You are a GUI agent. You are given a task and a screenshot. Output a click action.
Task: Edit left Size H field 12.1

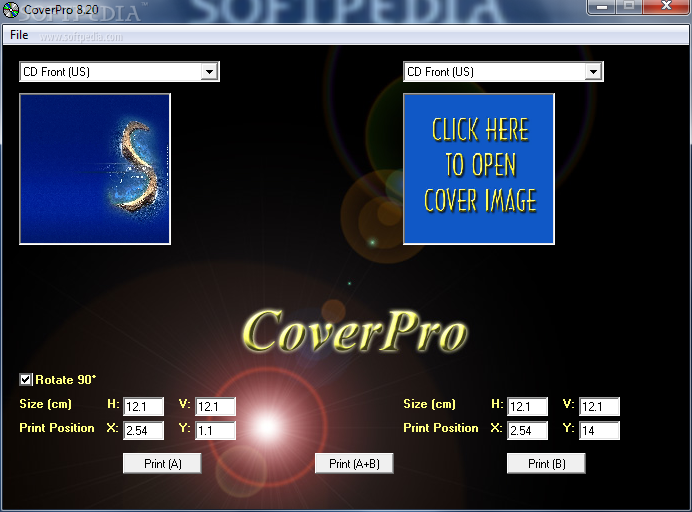(143, 407)
